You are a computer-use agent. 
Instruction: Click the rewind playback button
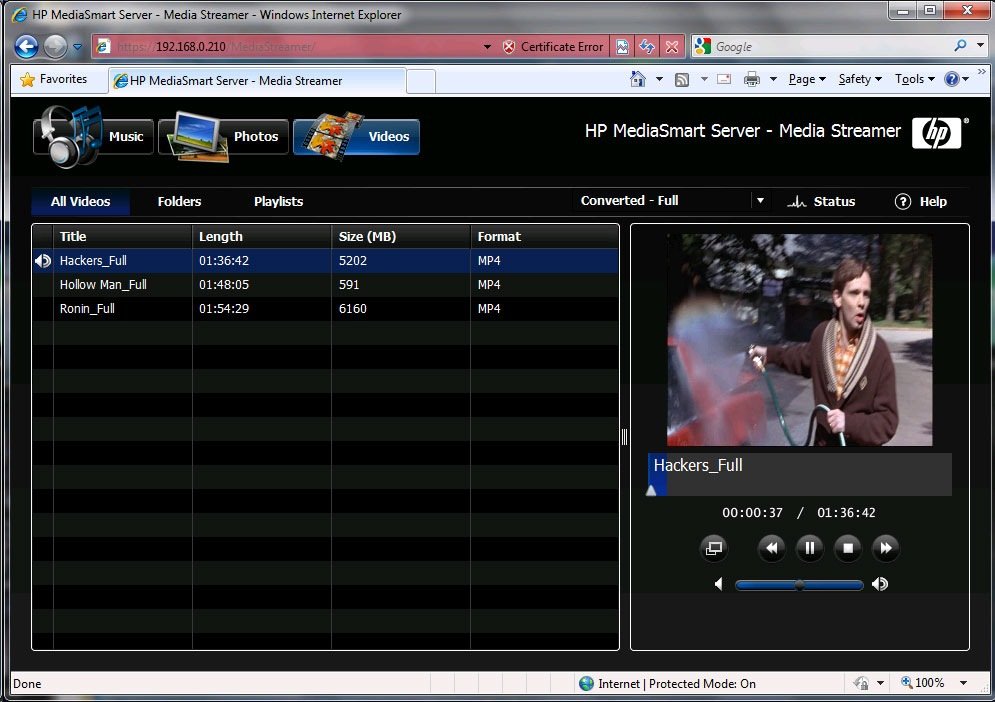point(772,548)
